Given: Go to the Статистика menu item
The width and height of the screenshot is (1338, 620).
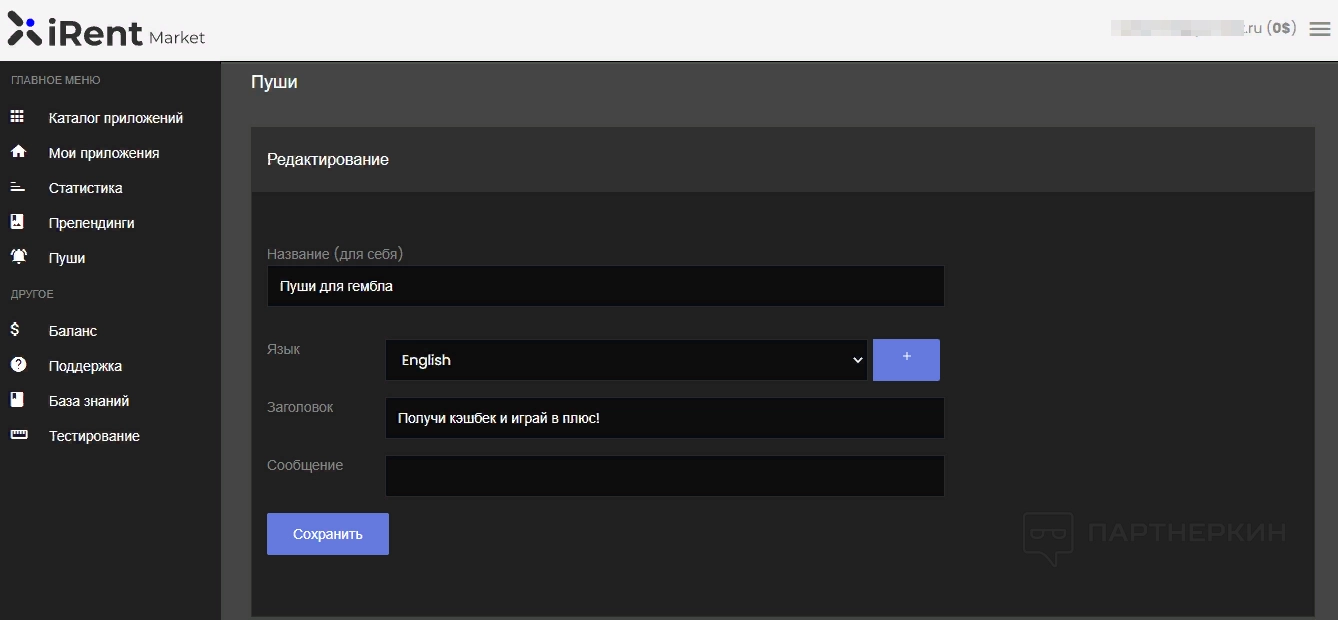Looking at the screenshot, I should point(85,188).
